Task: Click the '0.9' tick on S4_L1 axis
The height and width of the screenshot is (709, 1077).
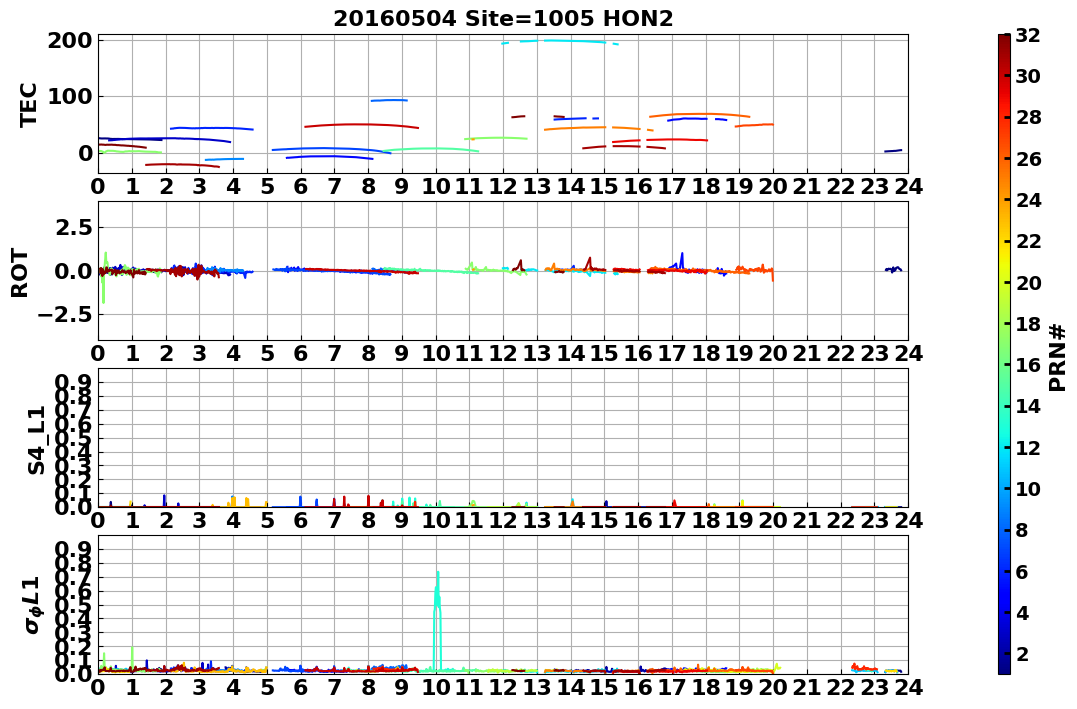Action: pos(71,381)
